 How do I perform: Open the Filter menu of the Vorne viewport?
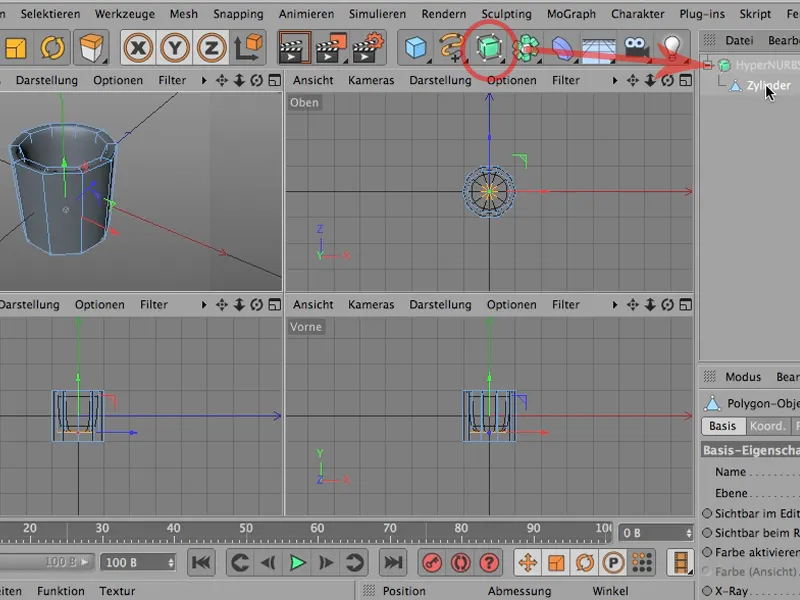[566, 305]
